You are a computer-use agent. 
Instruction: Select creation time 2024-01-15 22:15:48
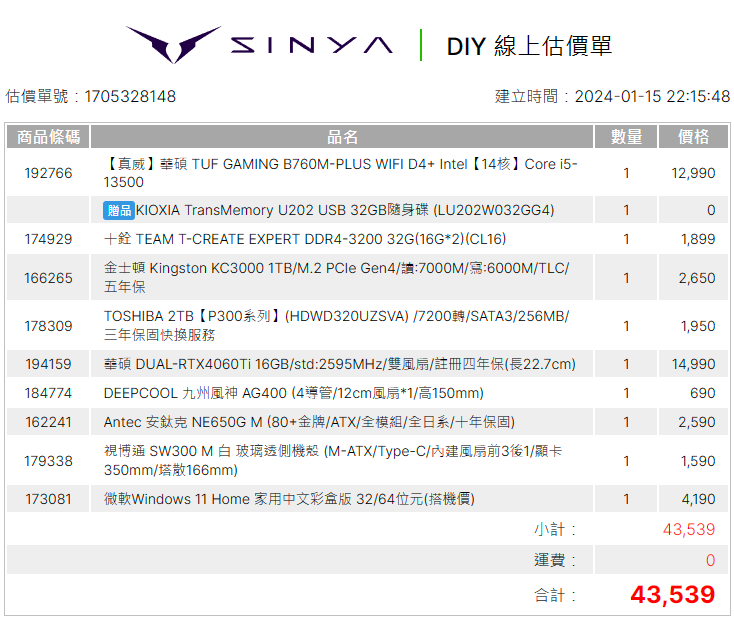click(652, 96)
